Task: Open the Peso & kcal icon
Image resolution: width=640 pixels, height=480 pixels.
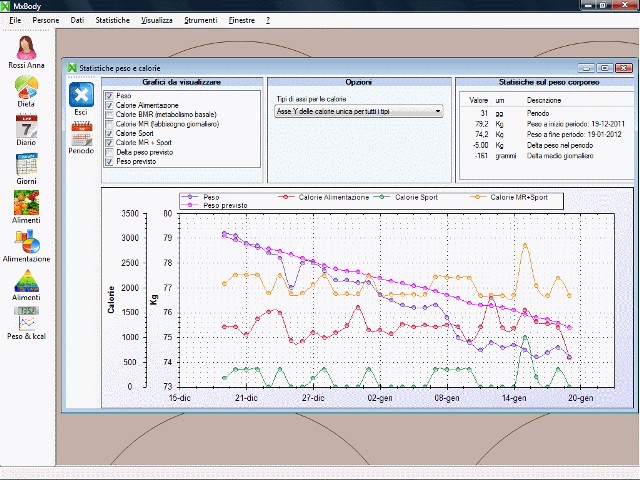Action: tap(26, 319)
